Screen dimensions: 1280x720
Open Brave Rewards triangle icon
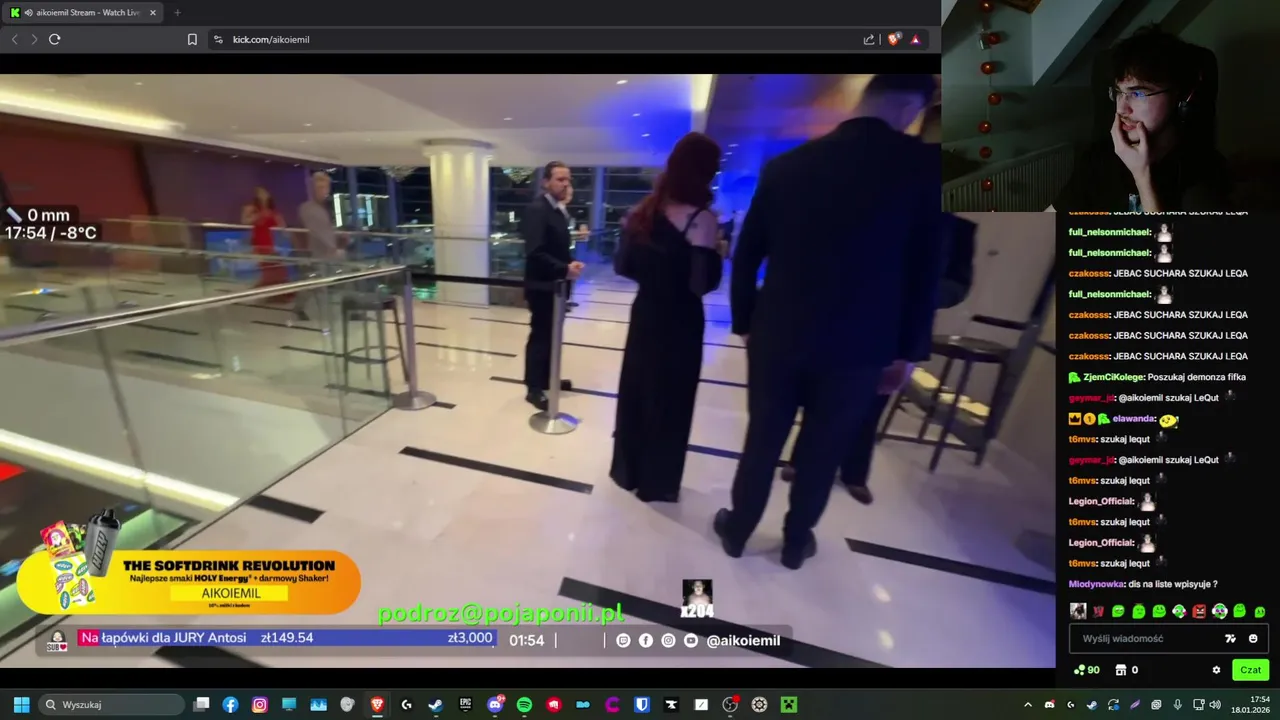tap(915, 39)
